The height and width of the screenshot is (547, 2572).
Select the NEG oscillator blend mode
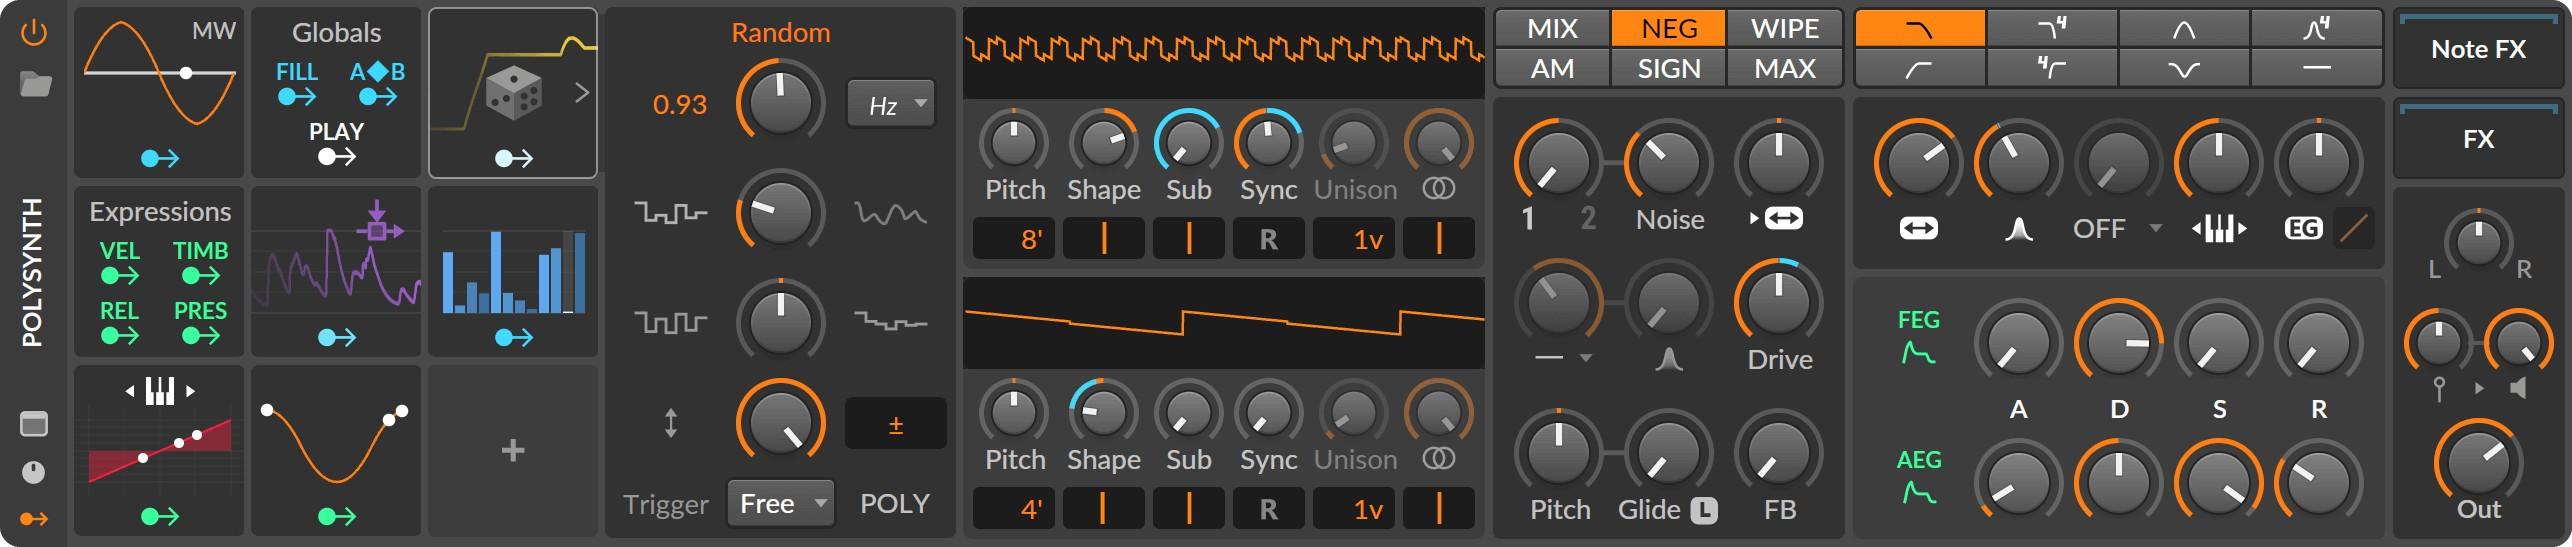coord(1668,29)
